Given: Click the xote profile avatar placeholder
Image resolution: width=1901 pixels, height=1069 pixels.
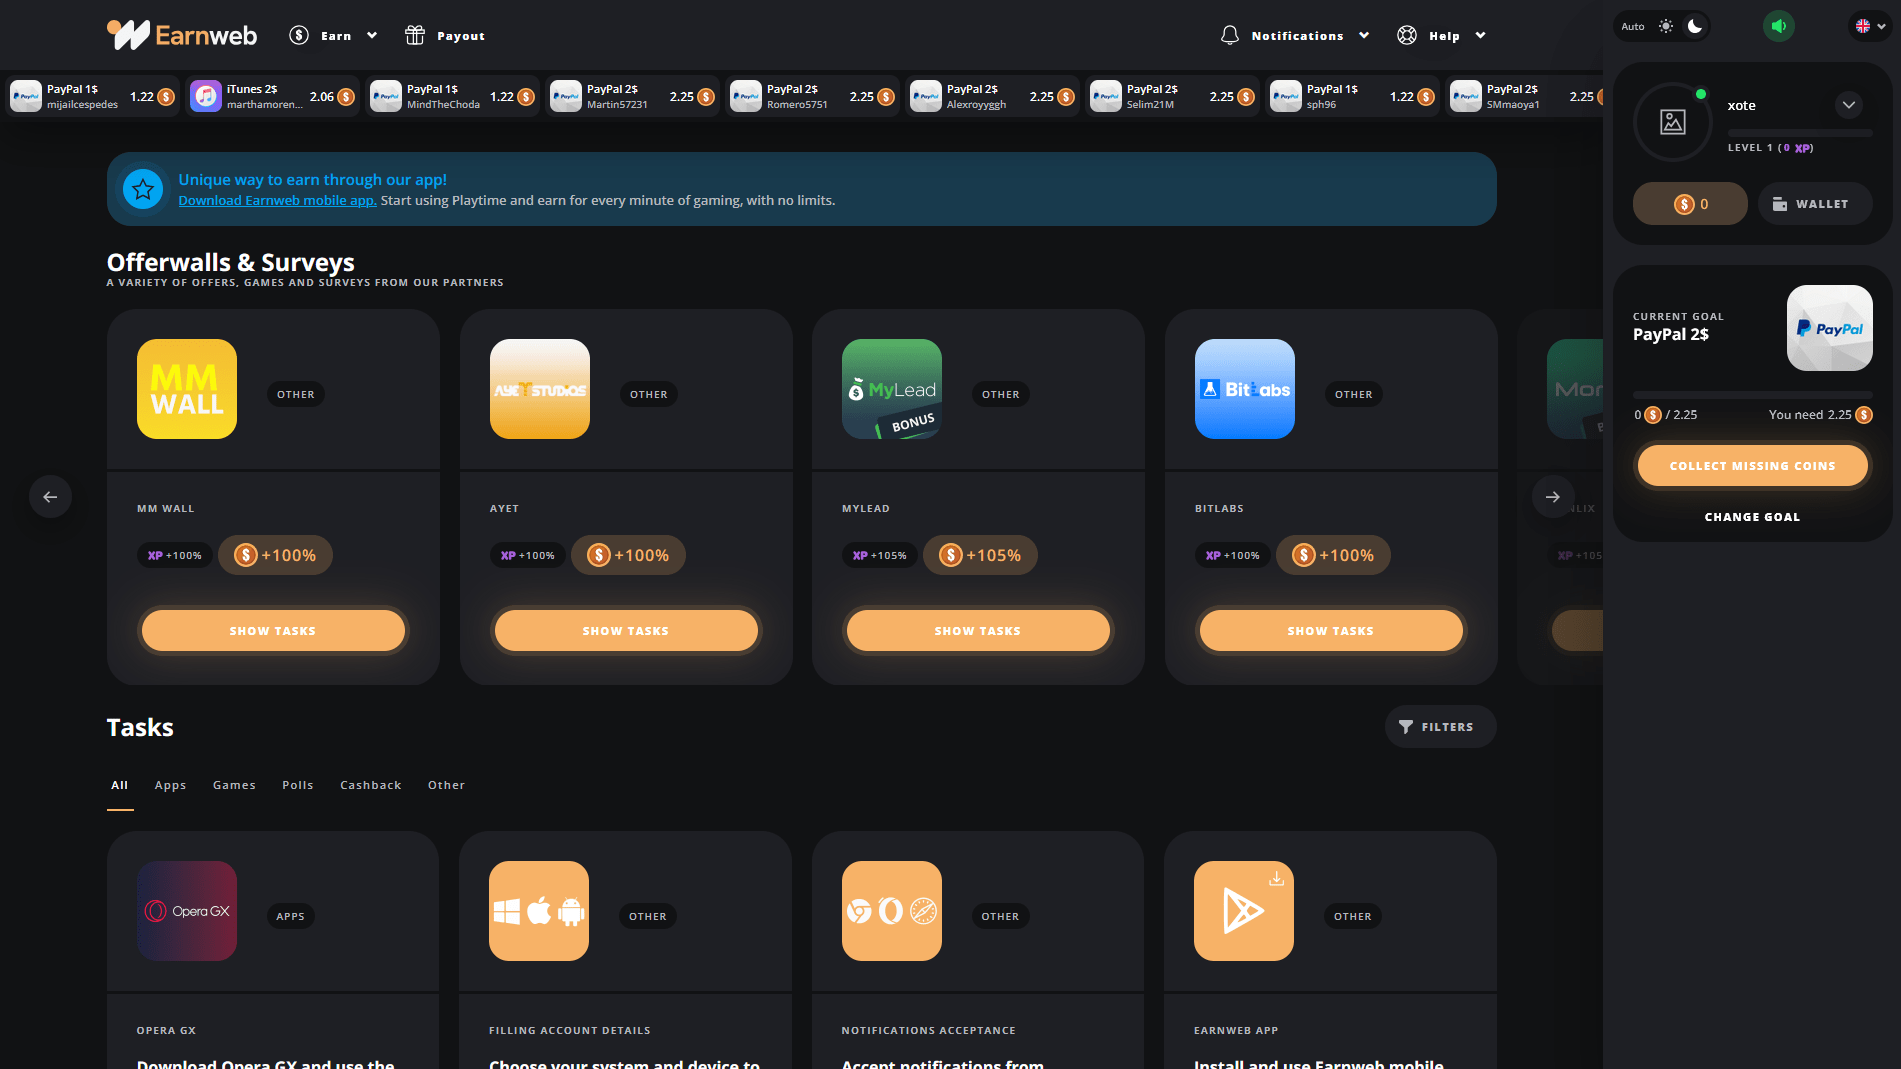Looking at the screenshot, I should coord(1673,122).
